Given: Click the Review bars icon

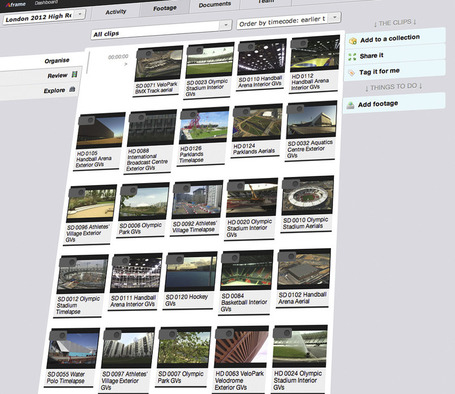Looking at the screenshot, I should (x=74, y=74).
